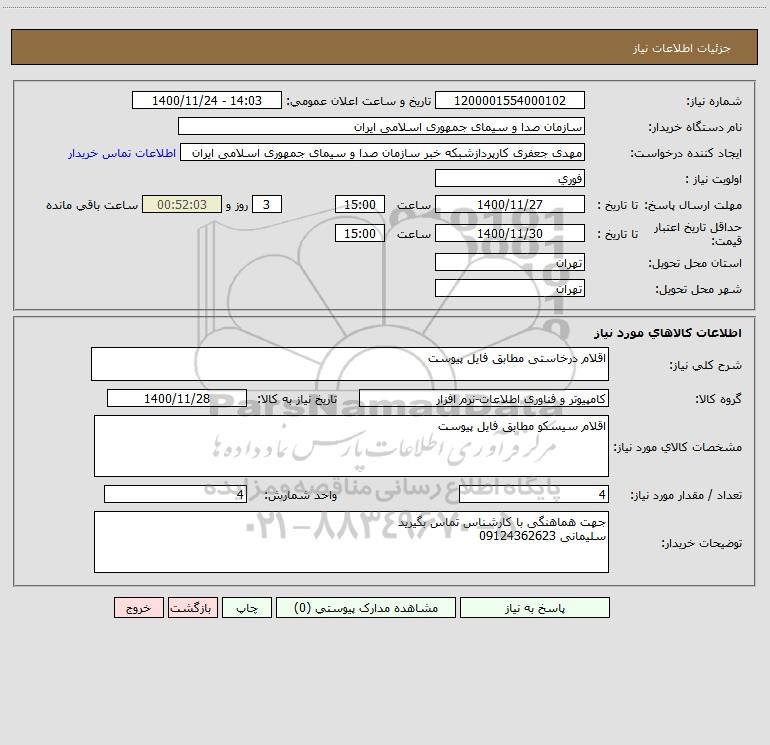This screenshot has width=770, height=745.
Task: Click the buyer organization name field
Action: pyautogui.click(x=381, y=127)
